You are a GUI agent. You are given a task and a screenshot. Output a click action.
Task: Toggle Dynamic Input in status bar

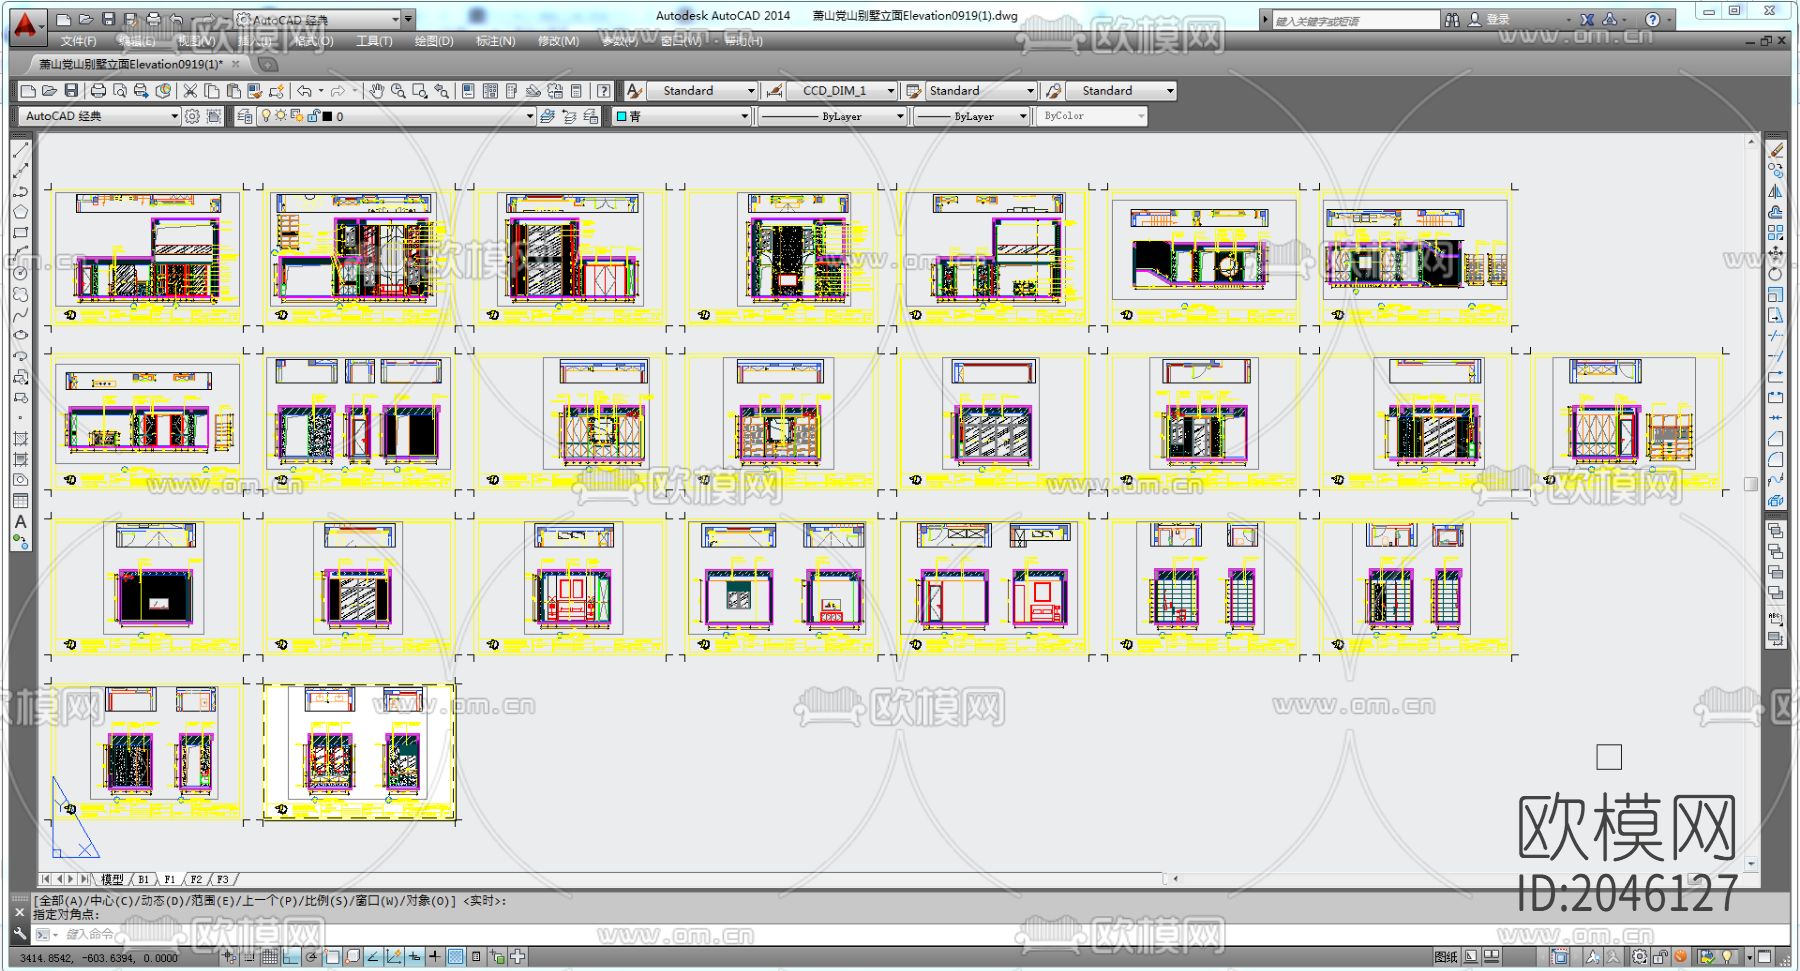tap(414, 957)
